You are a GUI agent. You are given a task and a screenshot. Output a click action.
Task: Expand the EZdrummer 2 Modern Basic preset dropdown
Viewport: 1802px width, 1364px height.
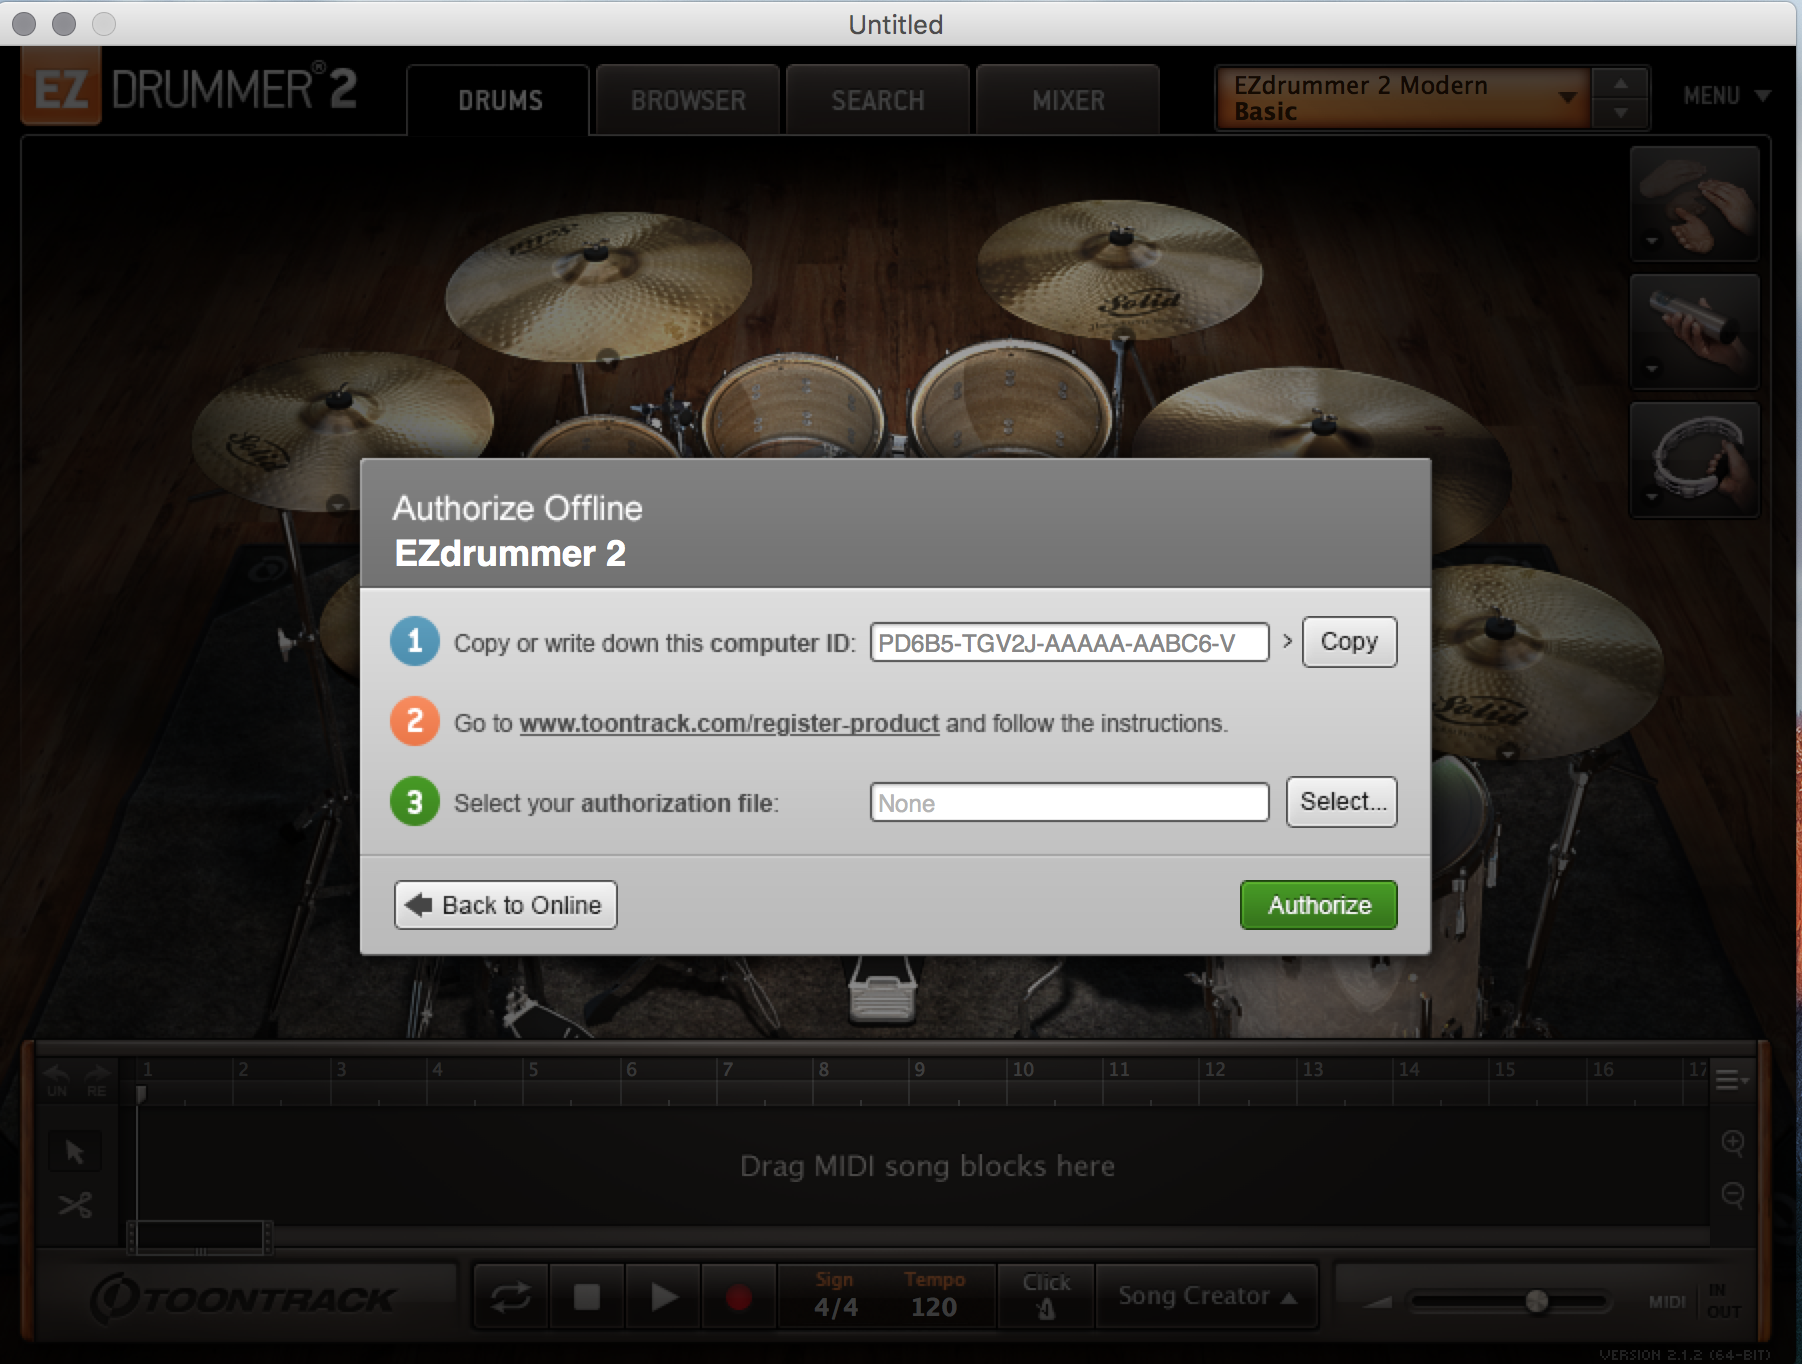pos(1402,98)
